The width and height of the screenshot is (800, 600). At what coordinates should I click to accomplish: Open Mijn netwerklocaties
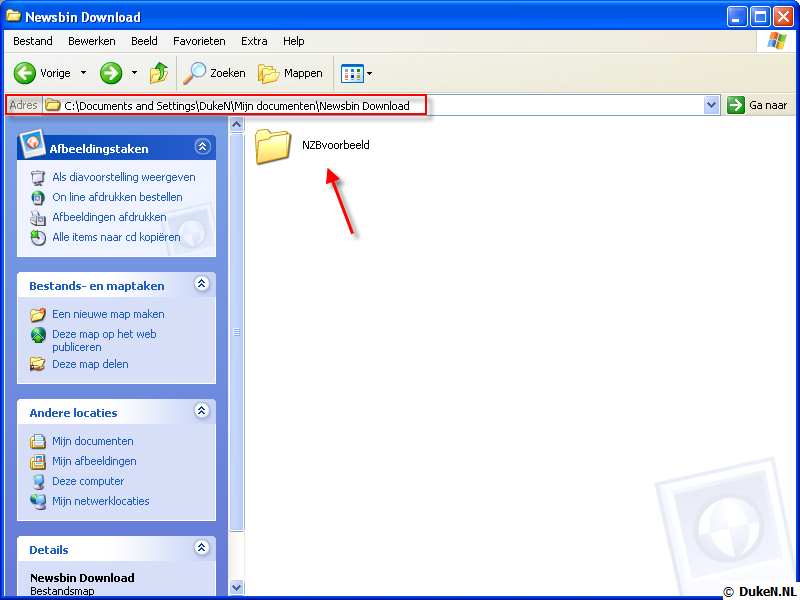[101, 501]
